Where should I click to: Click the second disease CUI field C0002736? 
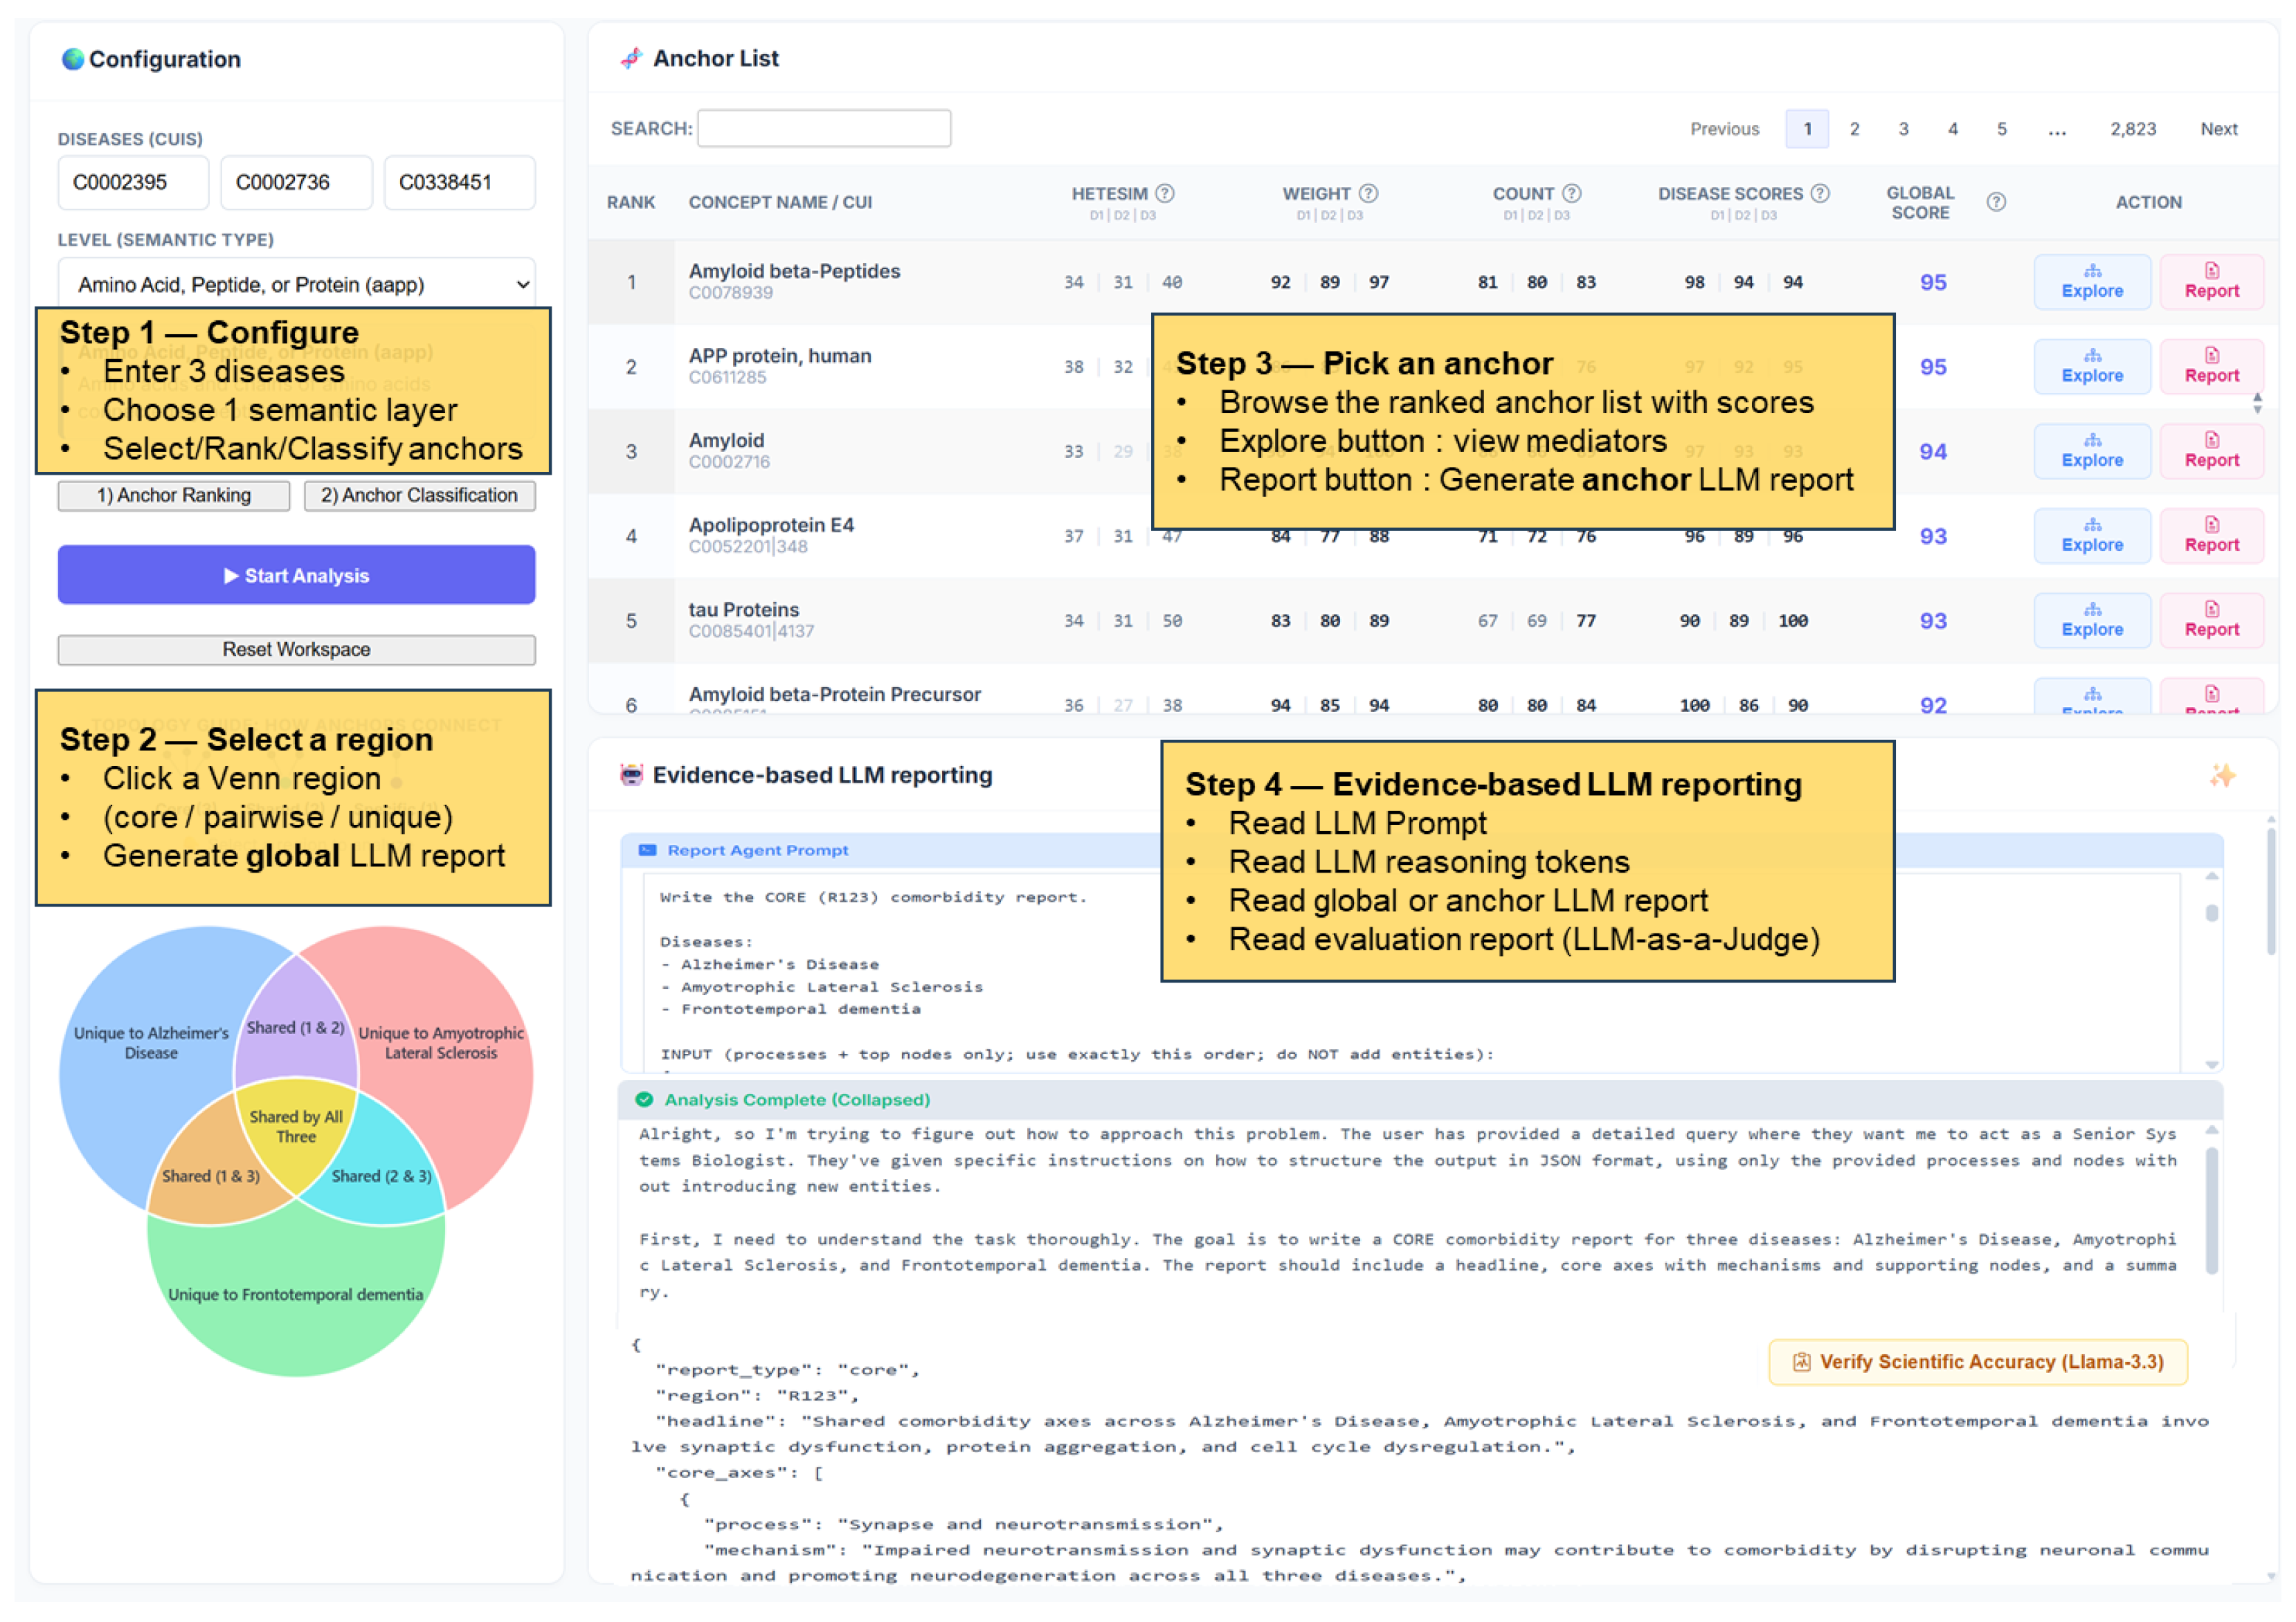point(296,182)
